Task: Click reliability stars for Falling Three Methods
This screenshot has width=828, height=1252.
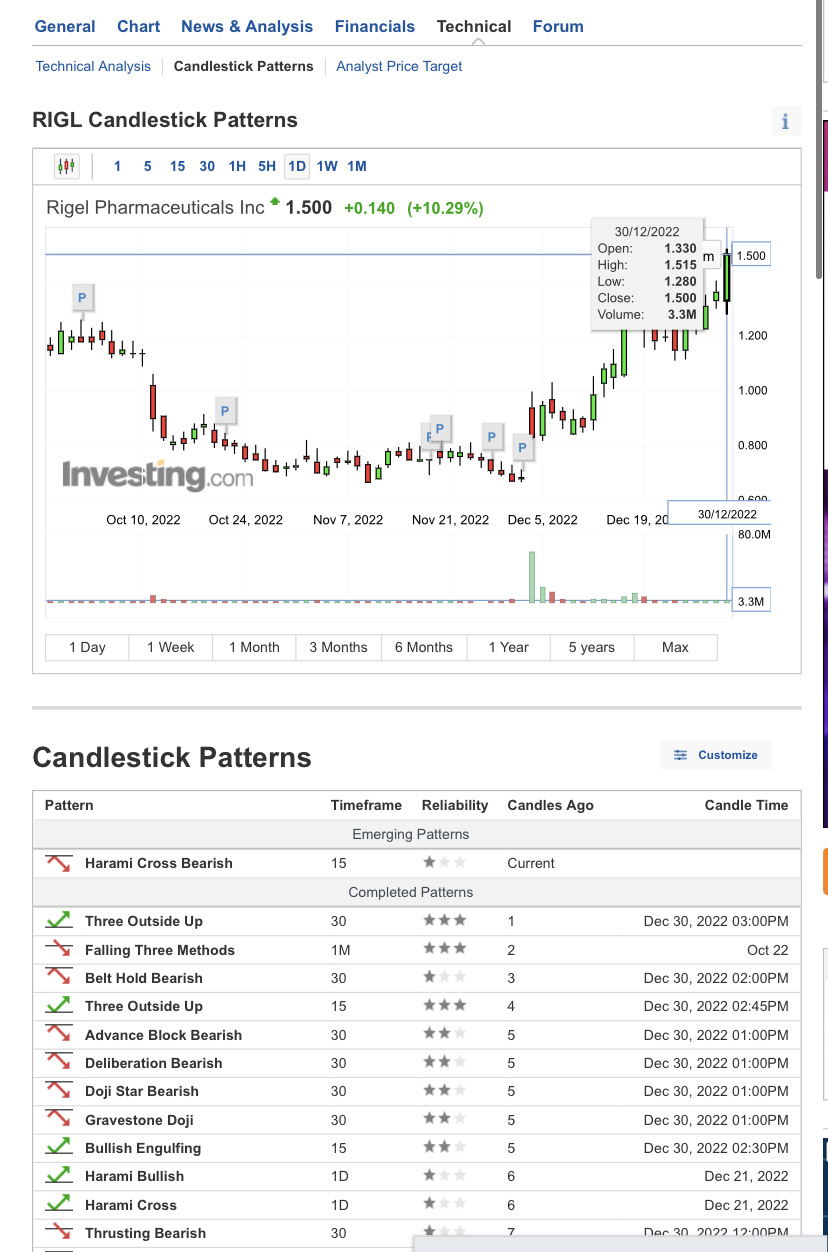Action: tap(444, 949)
